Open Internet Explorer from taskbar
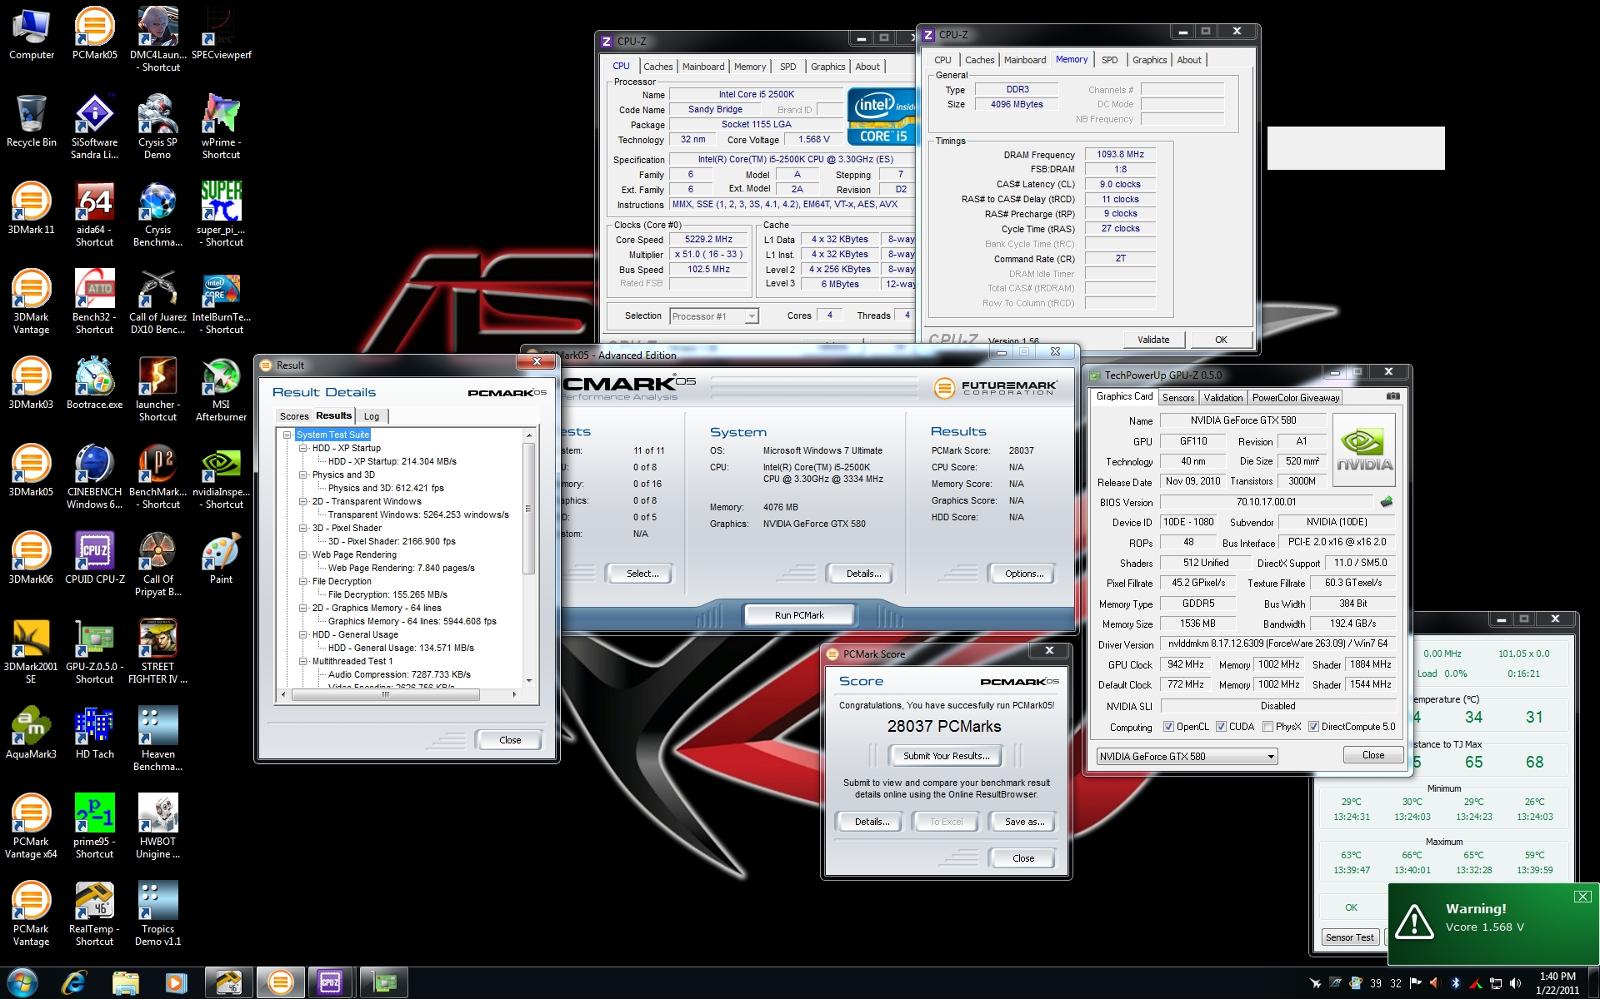This screenshot has height=999, width=1600. (74, 983)
